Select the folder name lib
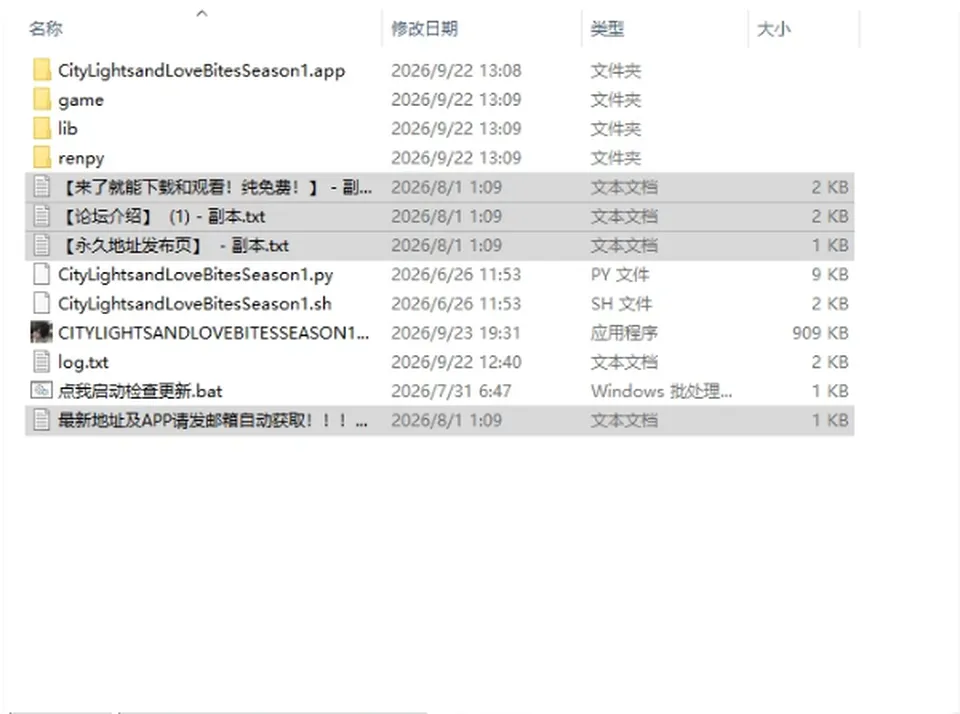Screen dimensions: 960x714 point(68,129)
